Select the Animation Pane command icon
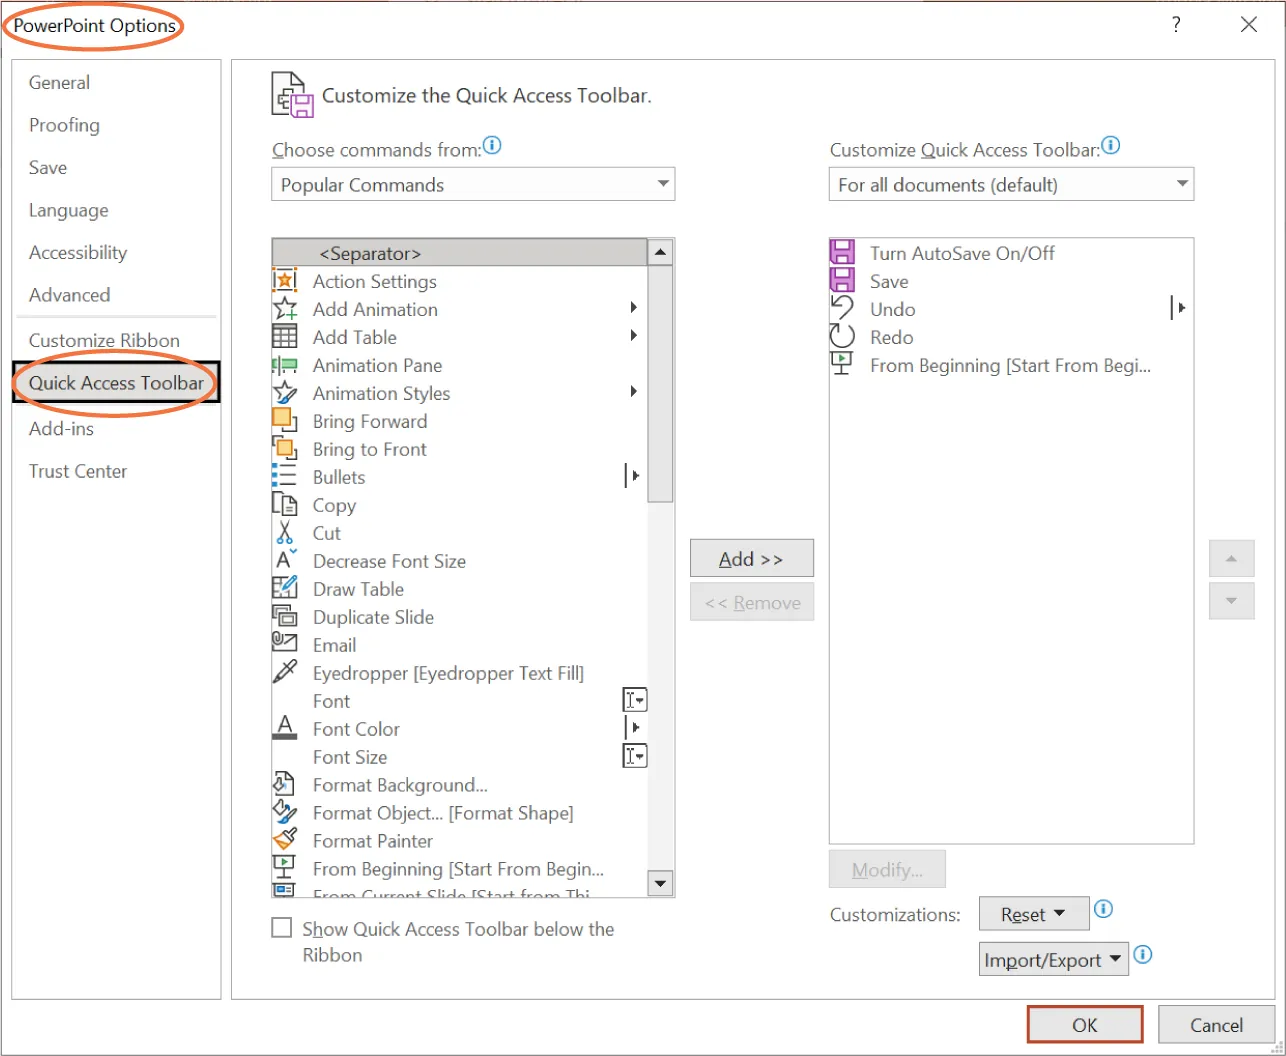Viewport: 1286px width, 1056px height. point(284,365)
